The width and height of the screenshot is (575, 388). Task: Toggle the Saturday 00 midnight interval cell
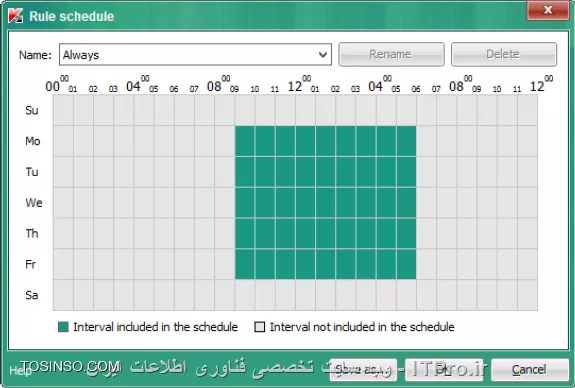(x=63, y=295)
